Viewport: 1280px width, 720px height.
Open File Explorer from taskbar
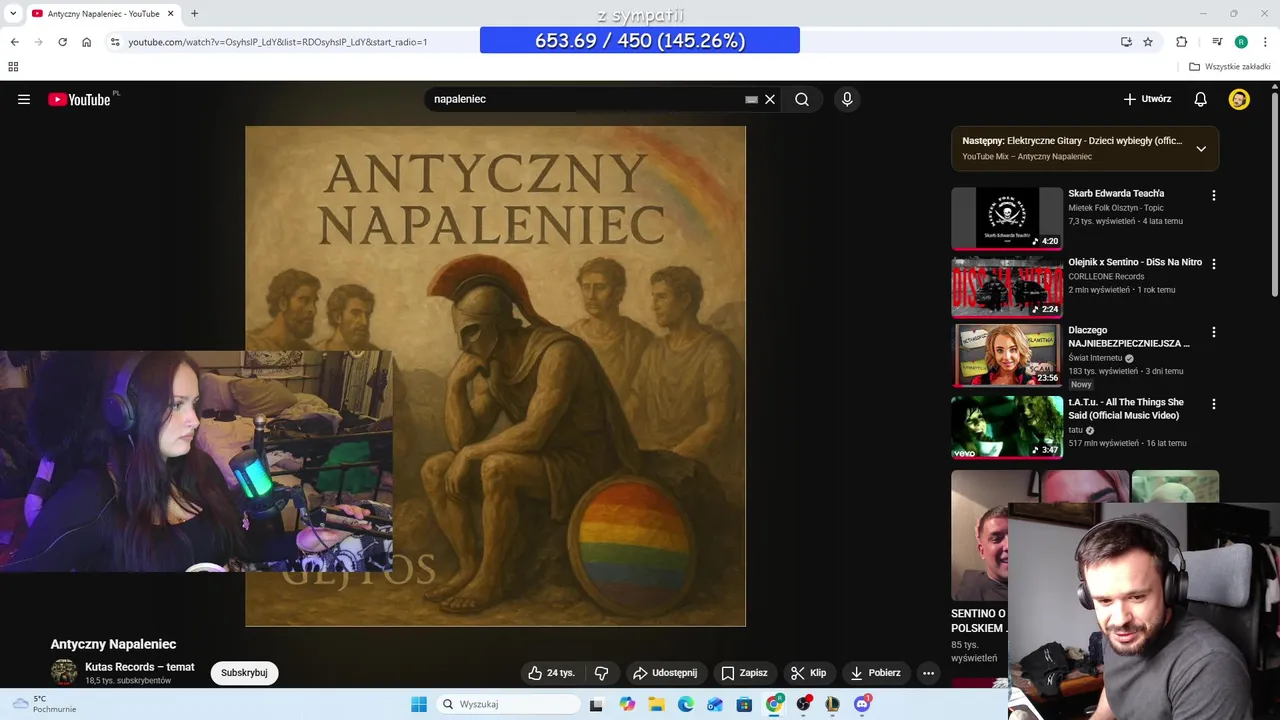pos(656,704)
